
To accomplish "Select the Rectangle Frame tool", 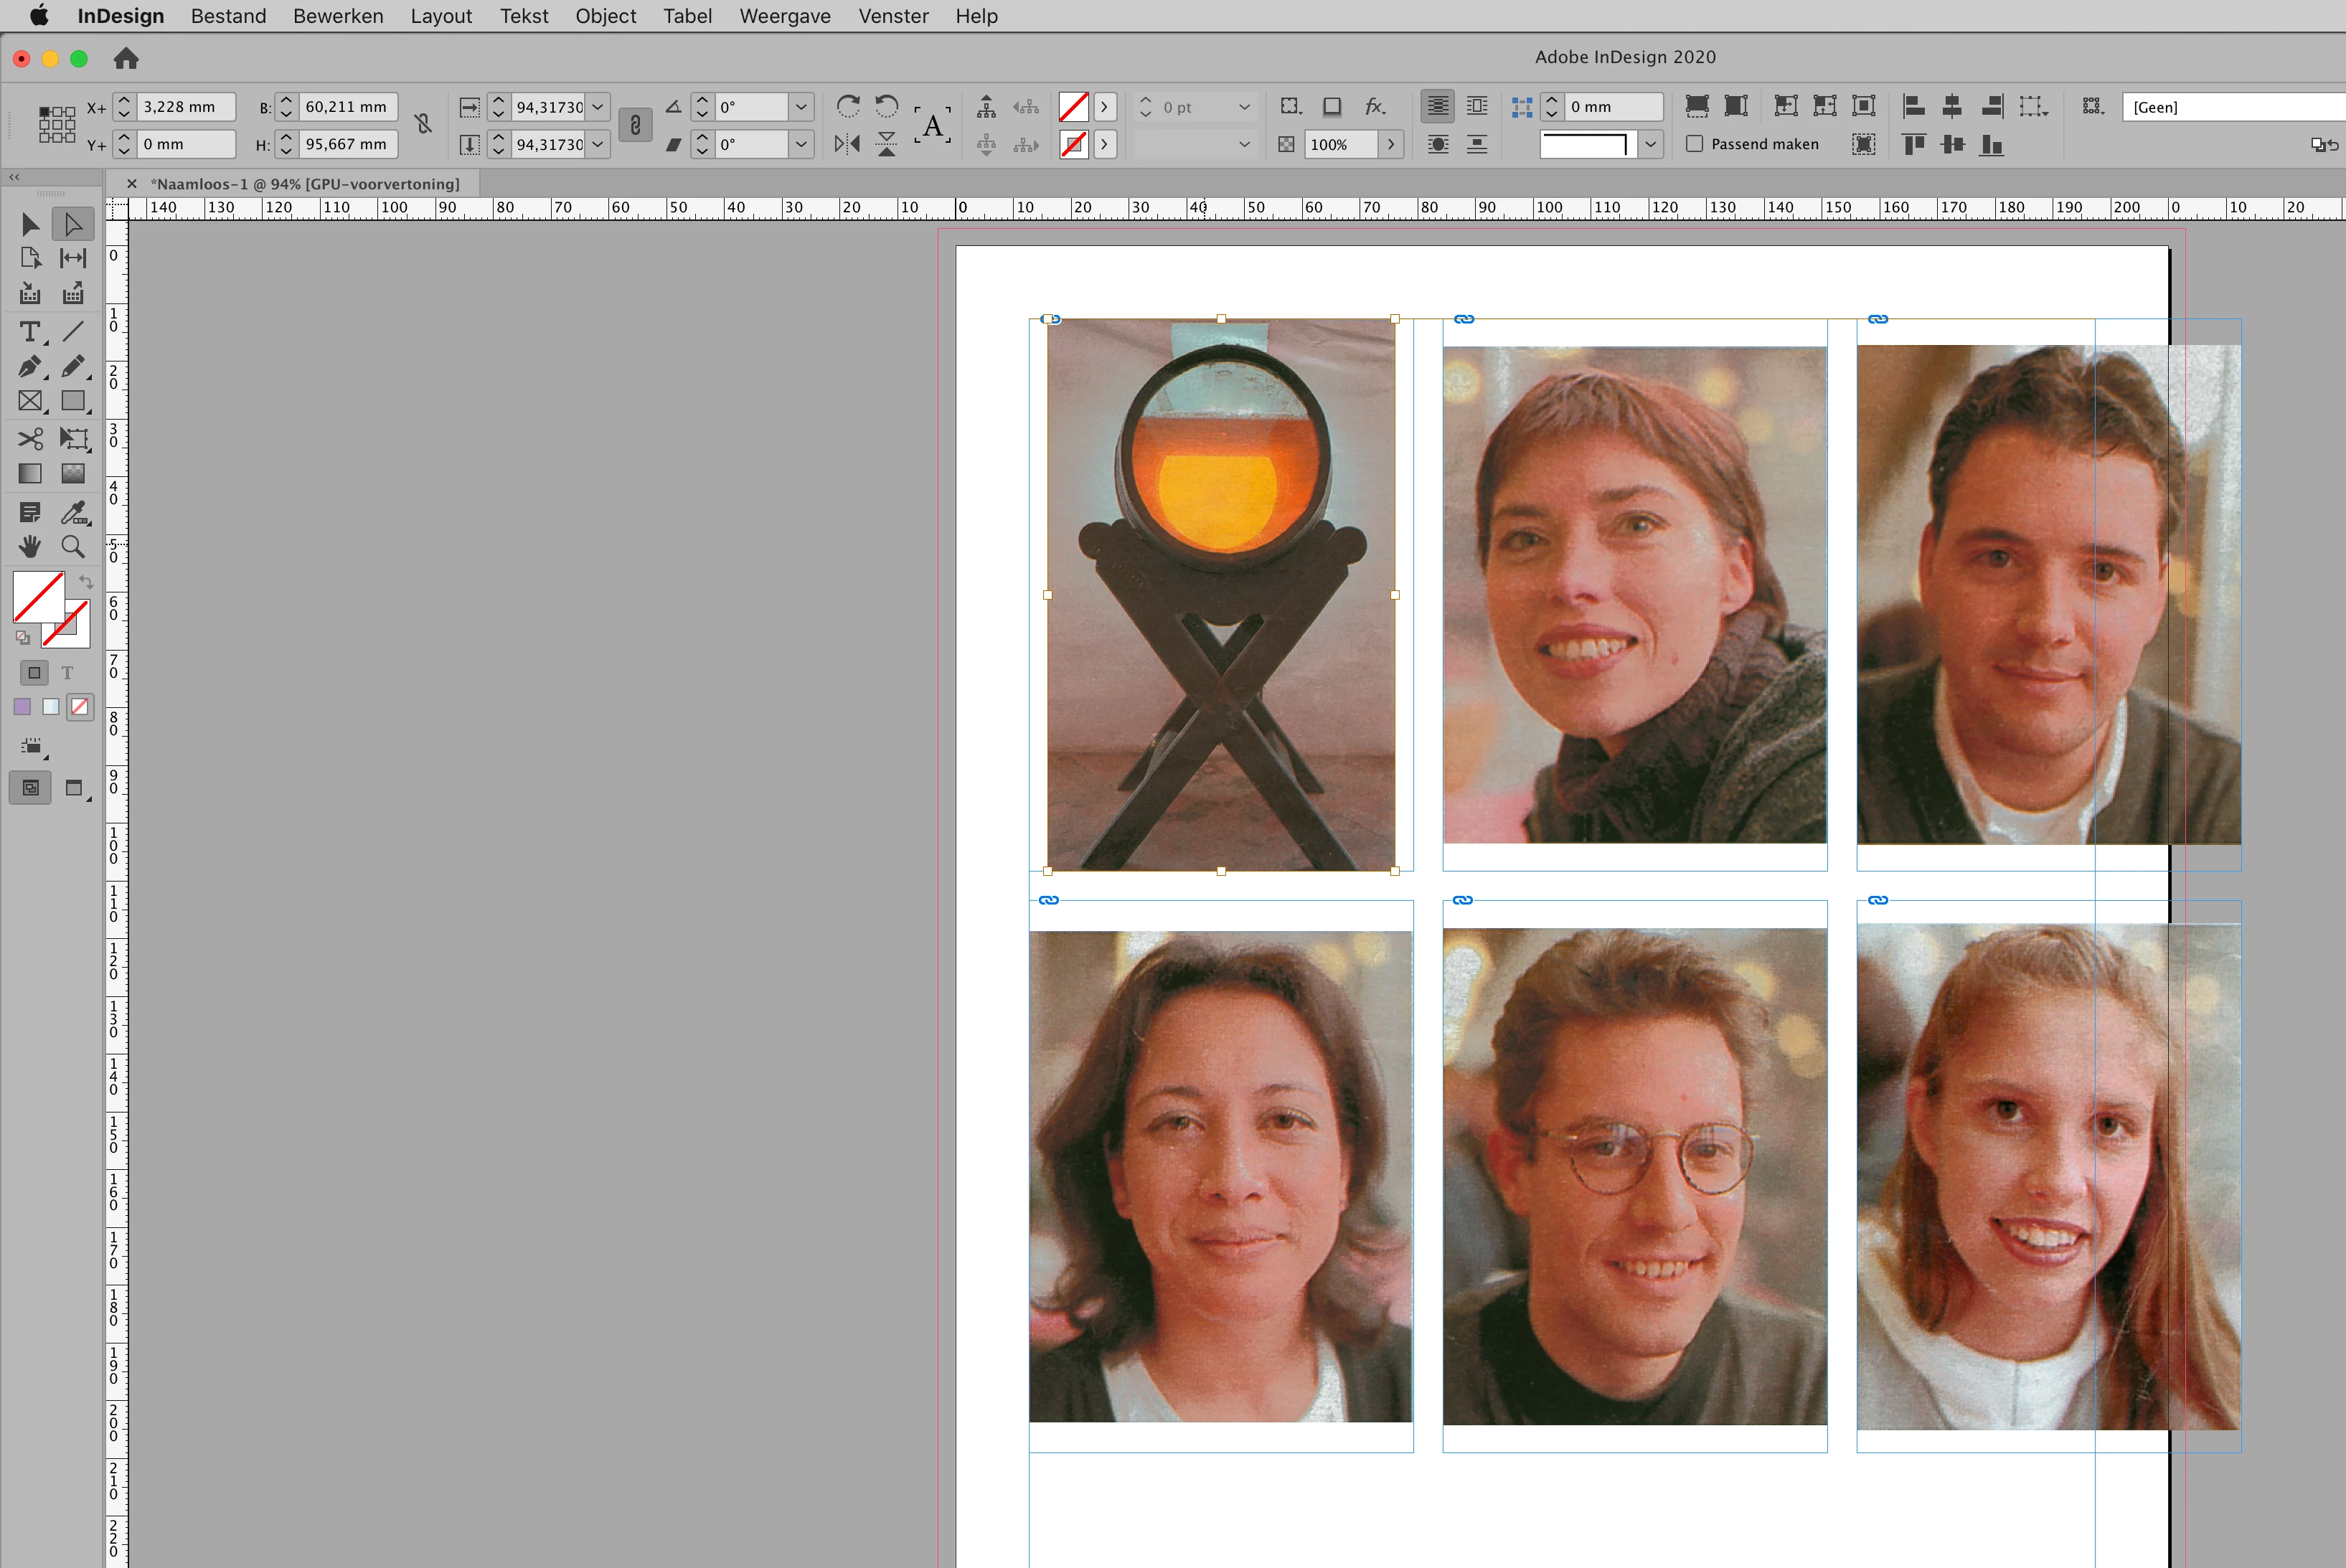I will [x=30, y=401].
